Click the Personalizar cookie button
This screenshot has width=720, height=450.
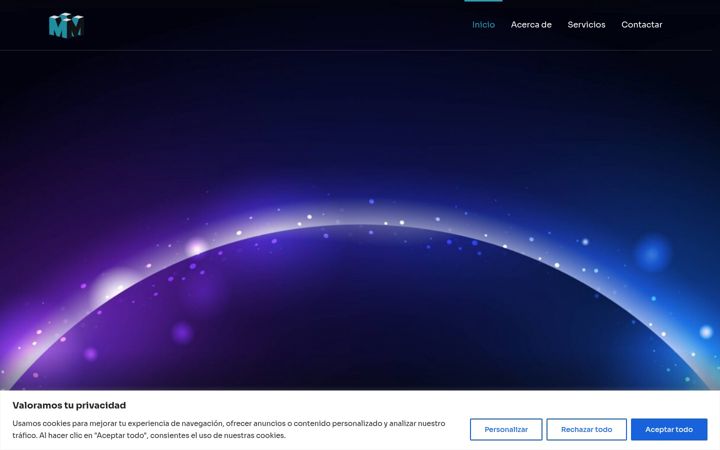tap(506, 429)
